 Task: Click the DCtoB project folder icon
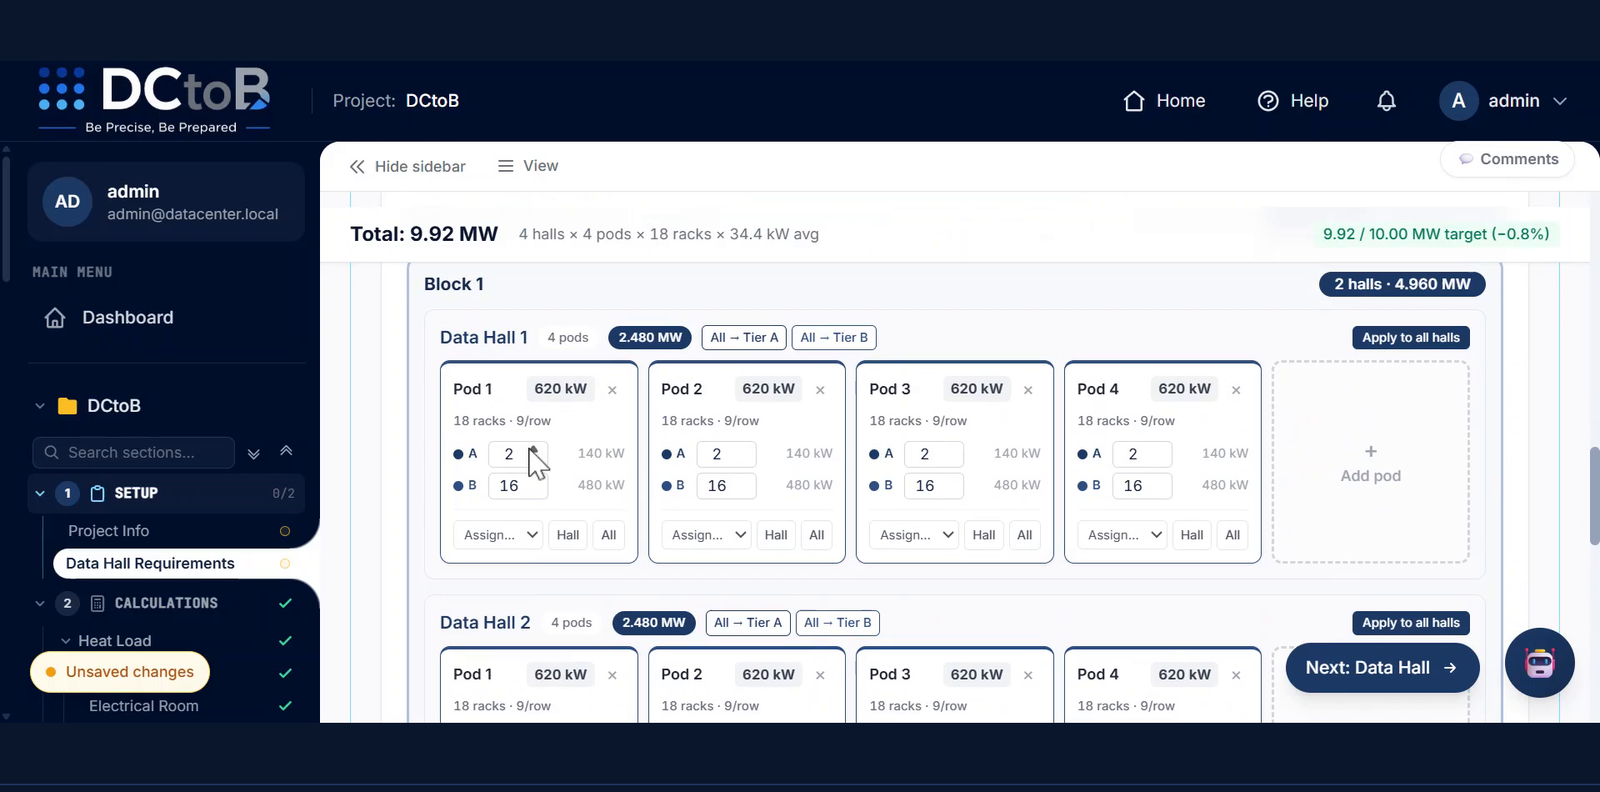67,406
